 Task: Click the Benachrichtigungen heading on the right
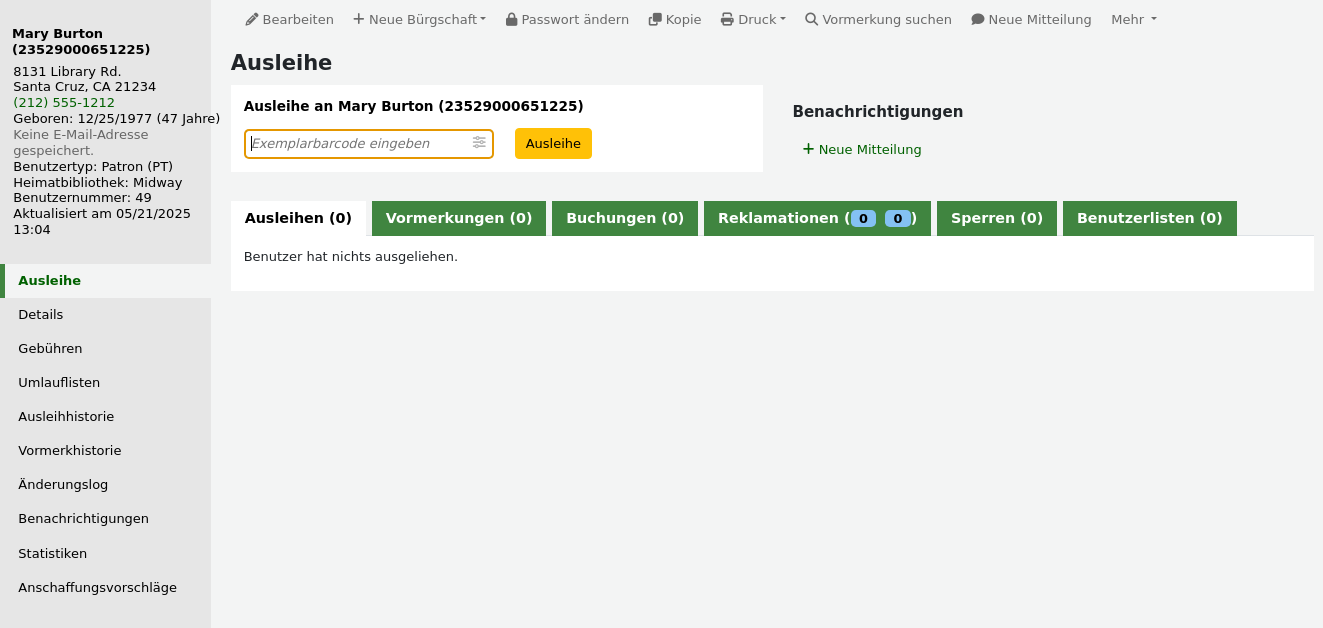pos(878,112)
